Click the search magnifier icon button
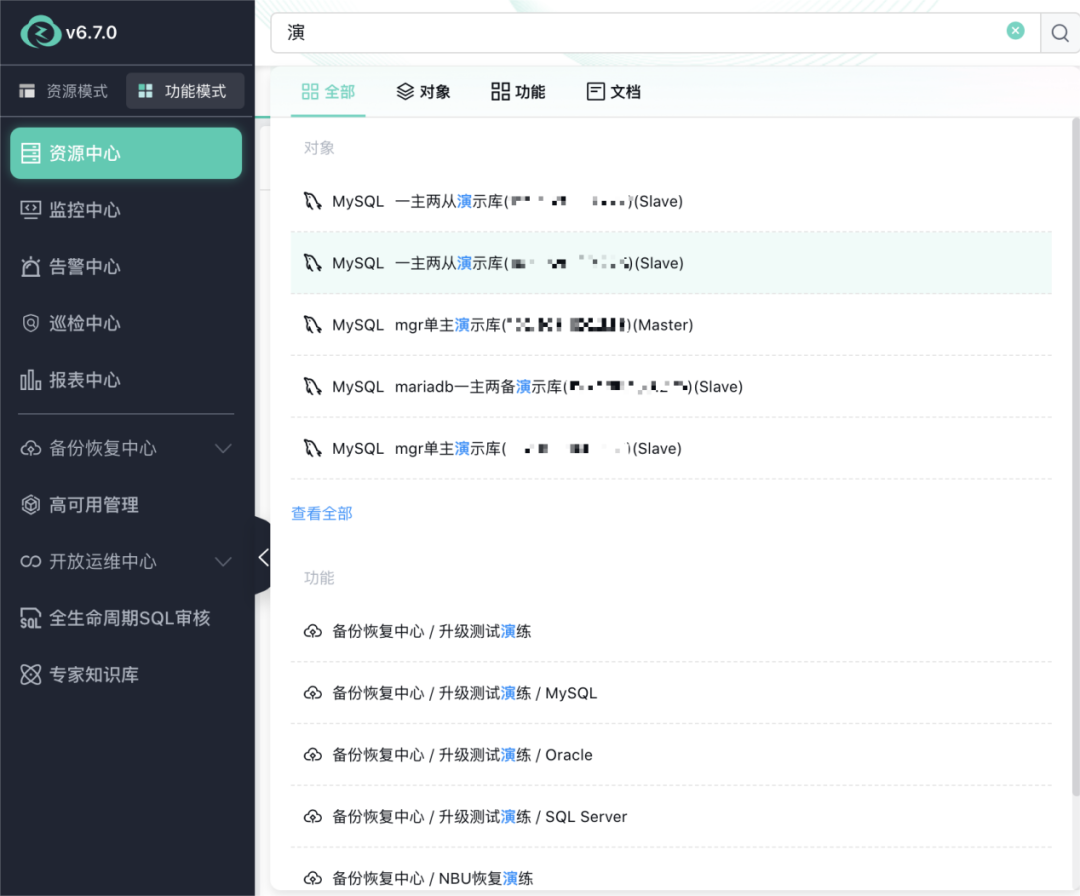Viewport: 1080px width, 896px height. point(1059,33)
